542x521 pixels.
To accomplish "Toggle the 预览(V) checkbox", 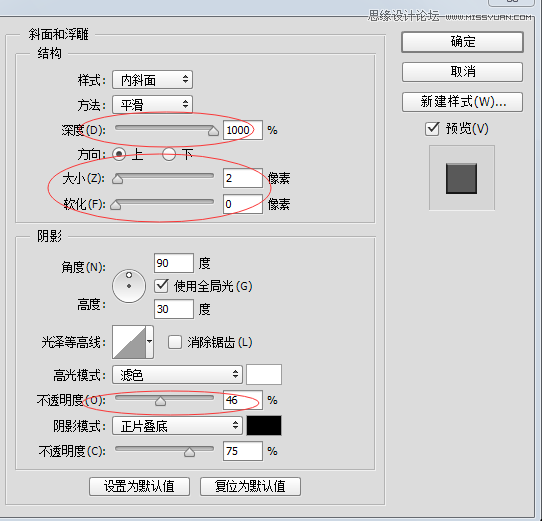I will [432, 129].
